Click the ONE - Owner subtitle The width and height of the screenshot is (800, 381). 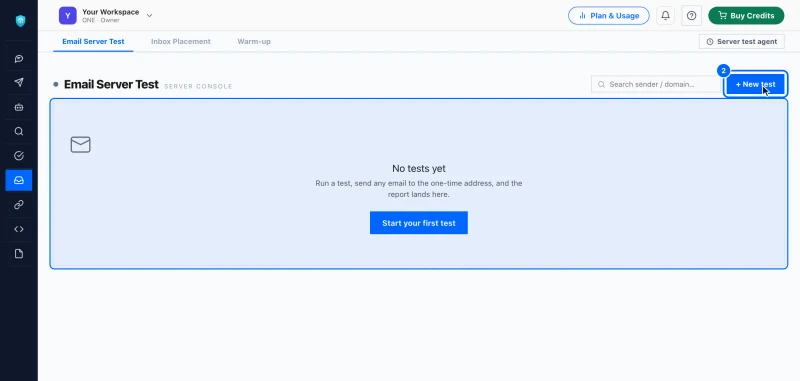coord(101,21)
